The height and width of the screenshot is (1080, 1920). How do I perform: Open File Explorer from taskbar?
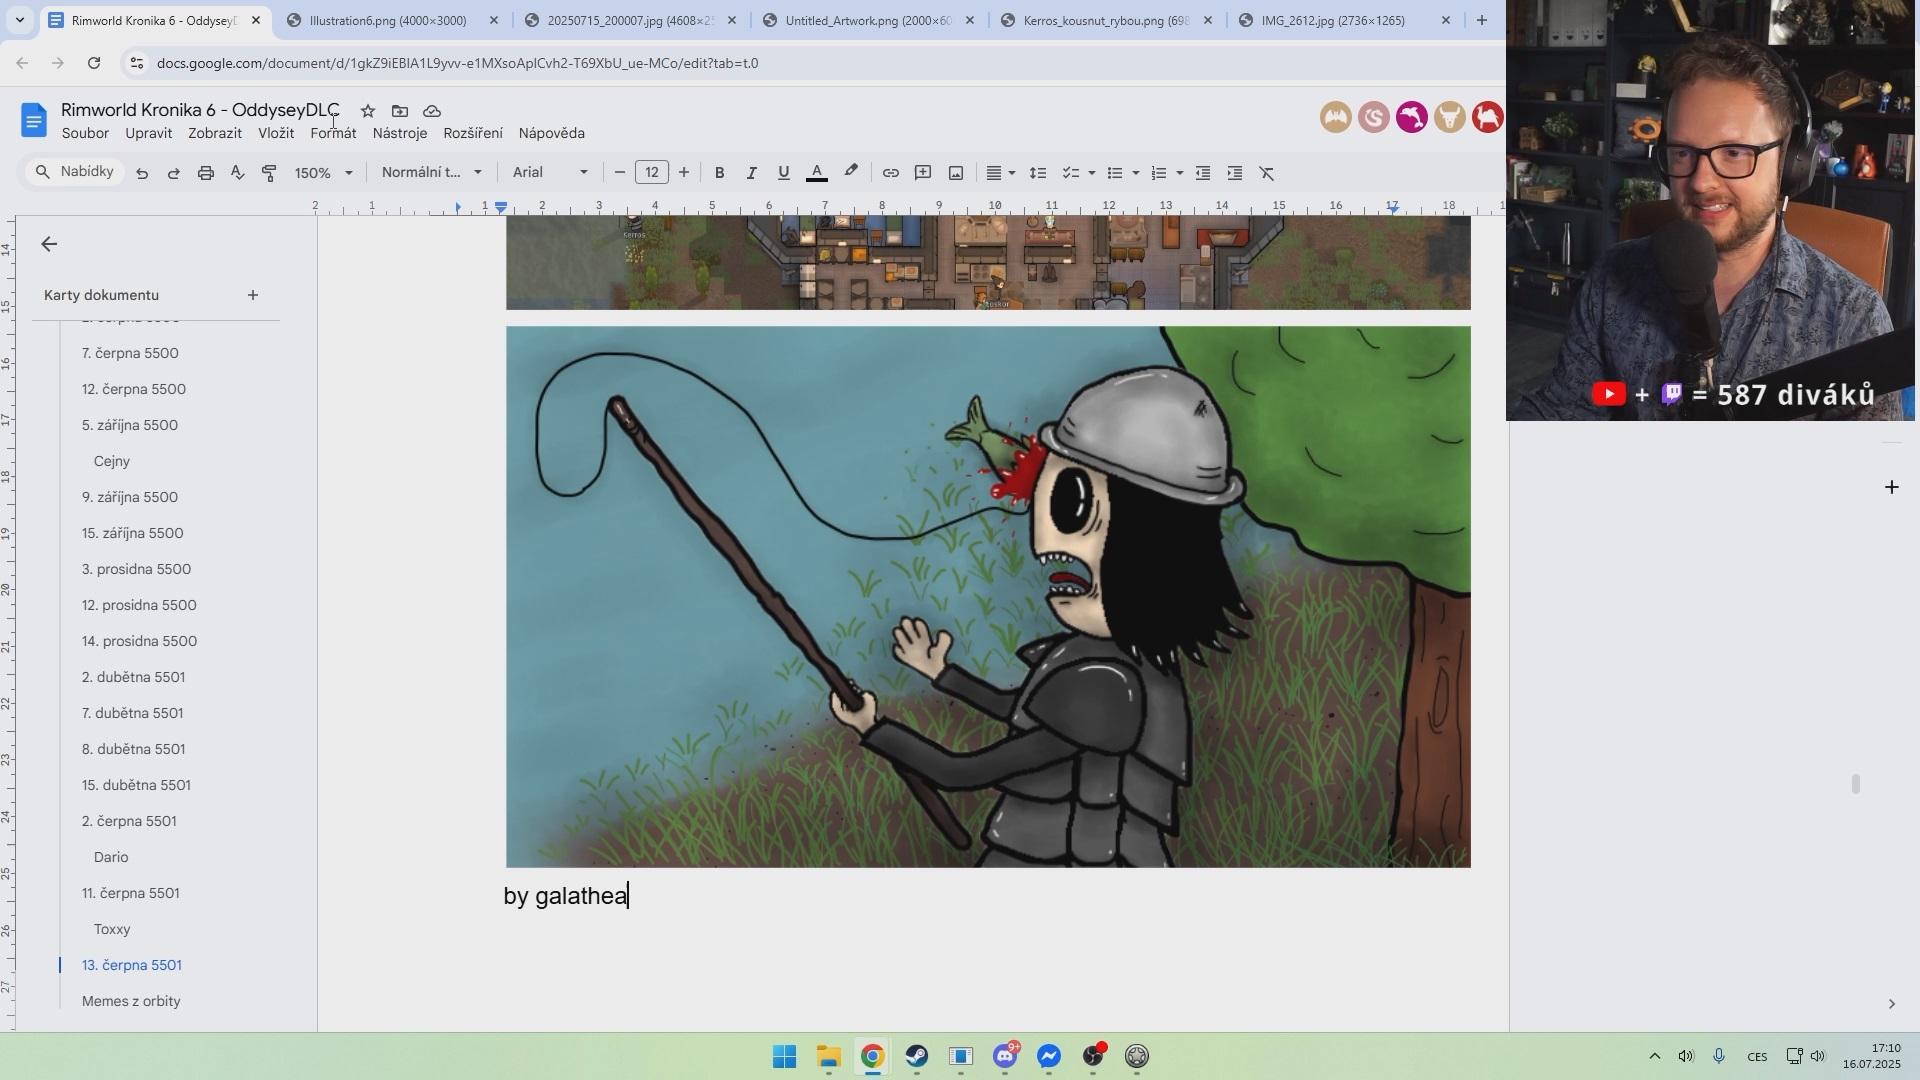coord(829,1056)
